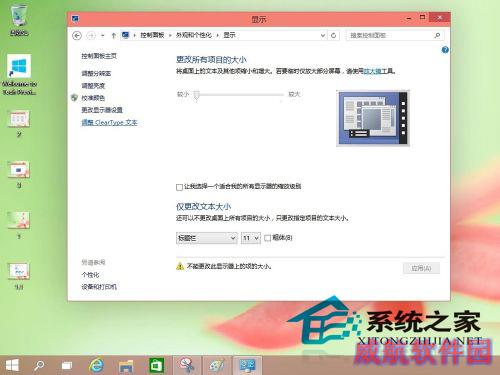
Task: Select 外观和个性化 in the breadcrumb path
Action: 194,35
